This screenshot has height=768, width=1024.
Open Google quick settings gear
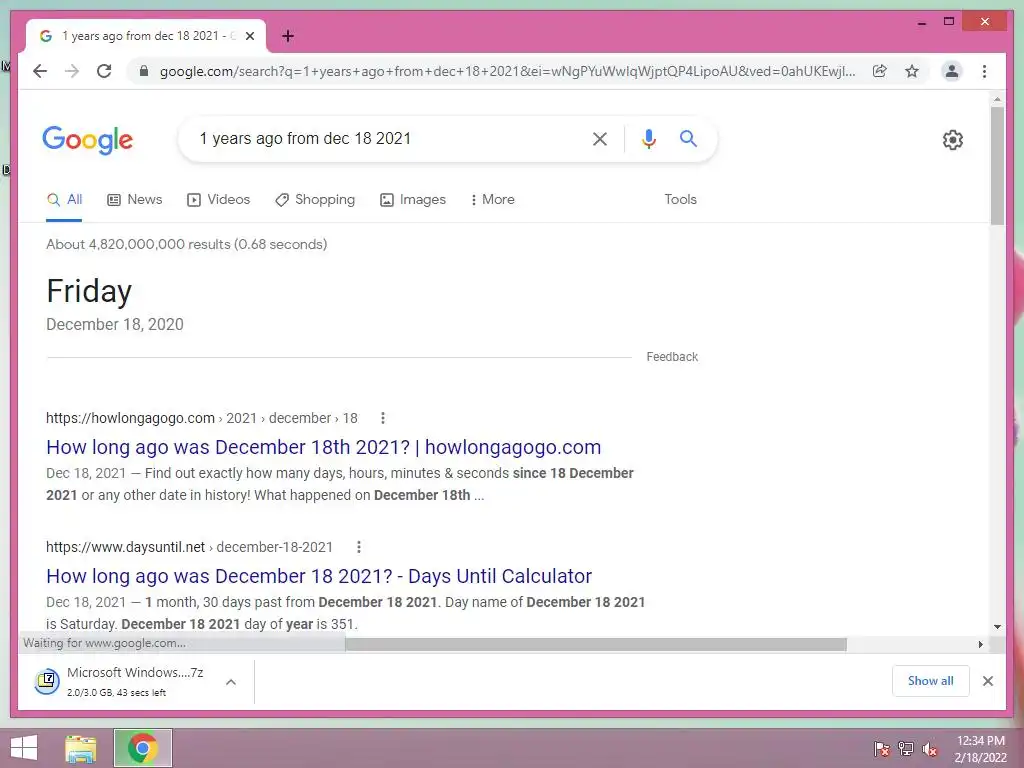coord(953,140)
